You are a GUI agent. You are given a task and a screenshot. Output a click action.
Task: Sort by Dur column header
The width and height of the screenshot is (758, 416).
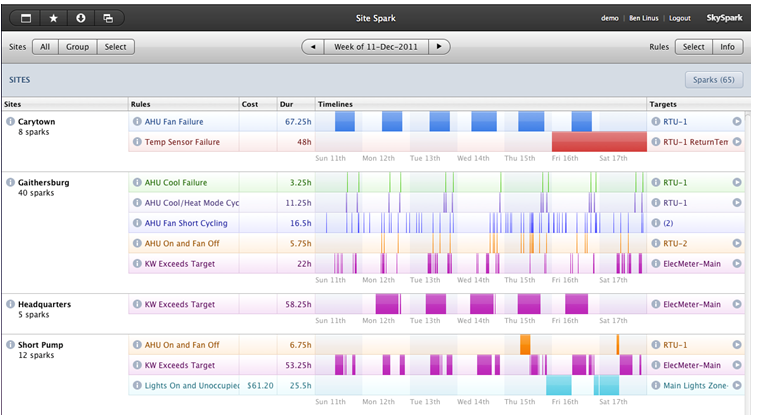[x=296, y=104]
